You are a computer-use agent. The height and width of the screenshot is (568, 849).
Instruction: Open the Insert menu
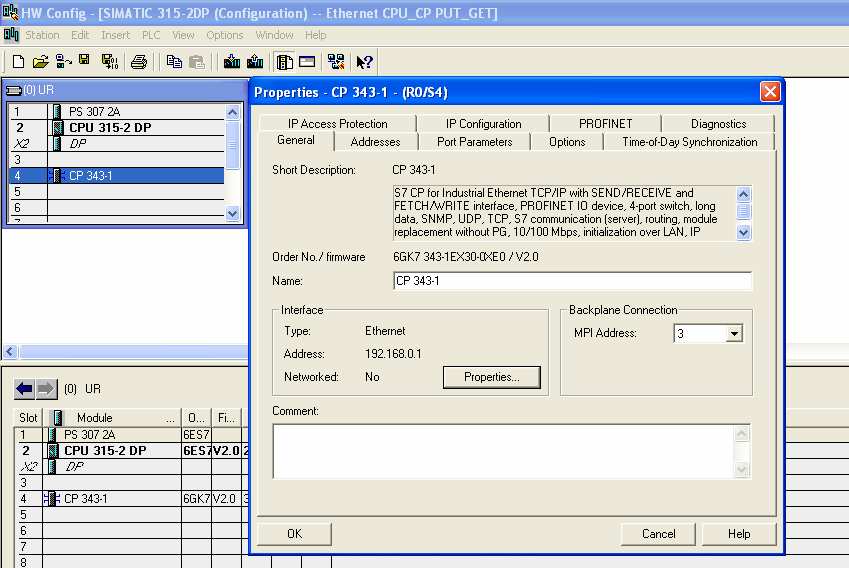coord(115,35)
